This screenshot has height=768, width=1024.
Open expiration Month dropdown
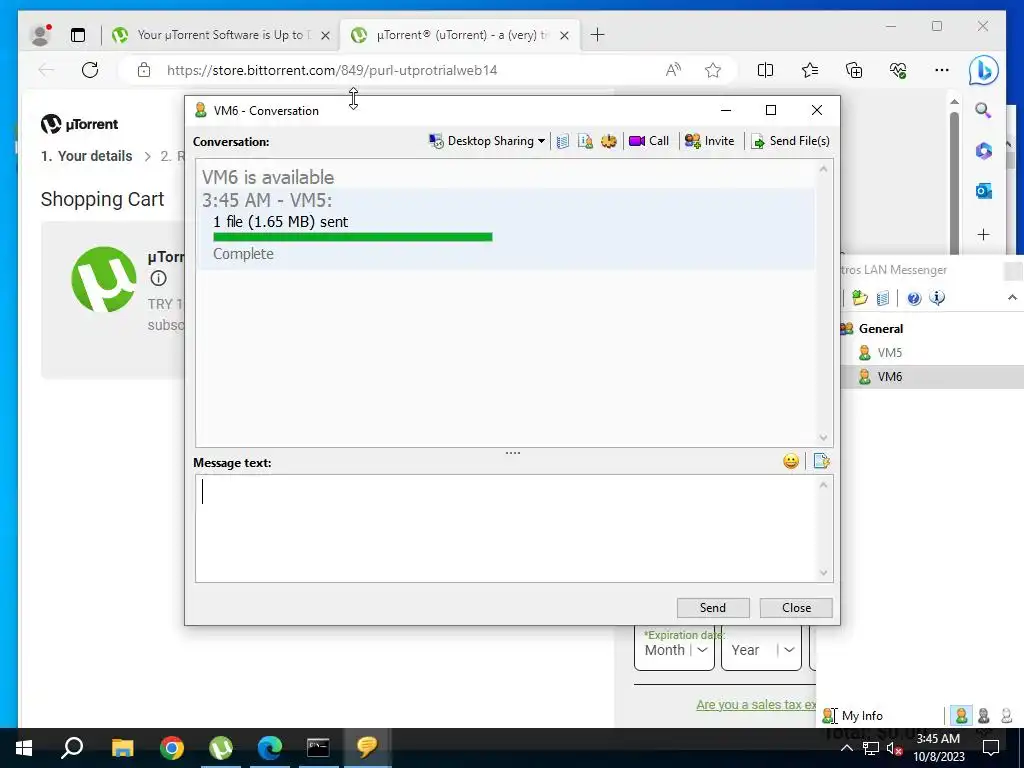click(675, 650)
